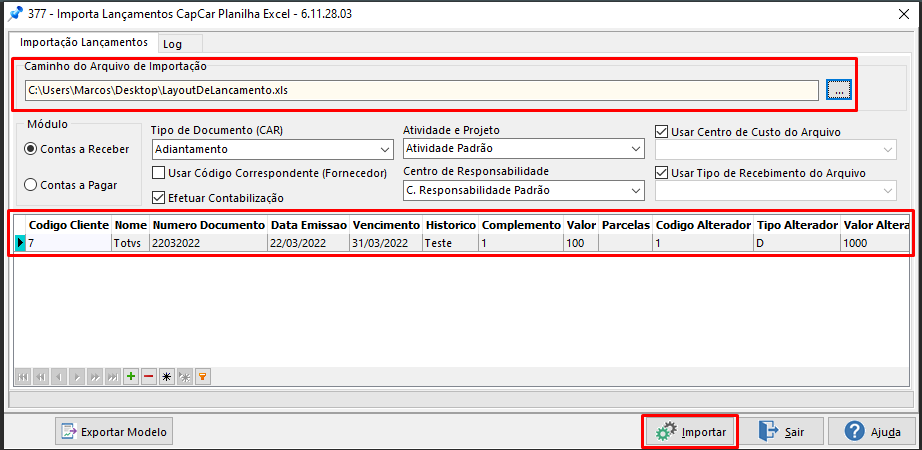The height and width of the screenshot is (450, 922).
Task: Click the Nome column header
Action: [131, 225]
